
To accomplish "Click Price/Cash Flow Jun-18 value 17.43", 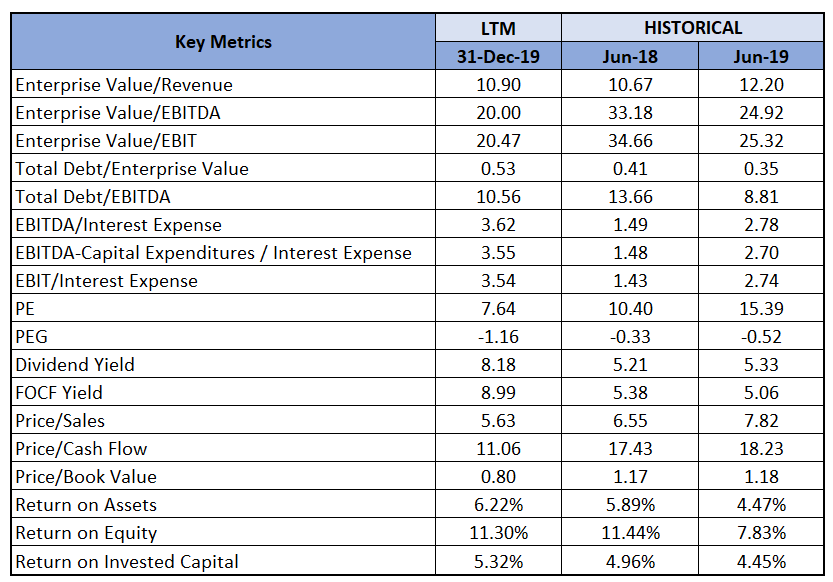I will tap(630, 449).
